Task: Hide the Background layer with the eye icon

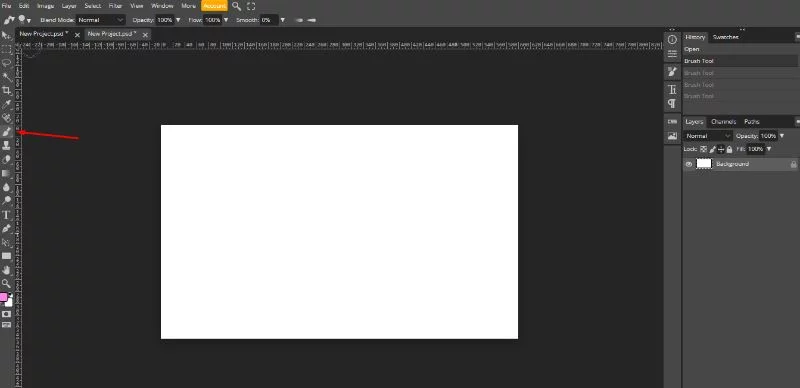Action: [689, 164]
